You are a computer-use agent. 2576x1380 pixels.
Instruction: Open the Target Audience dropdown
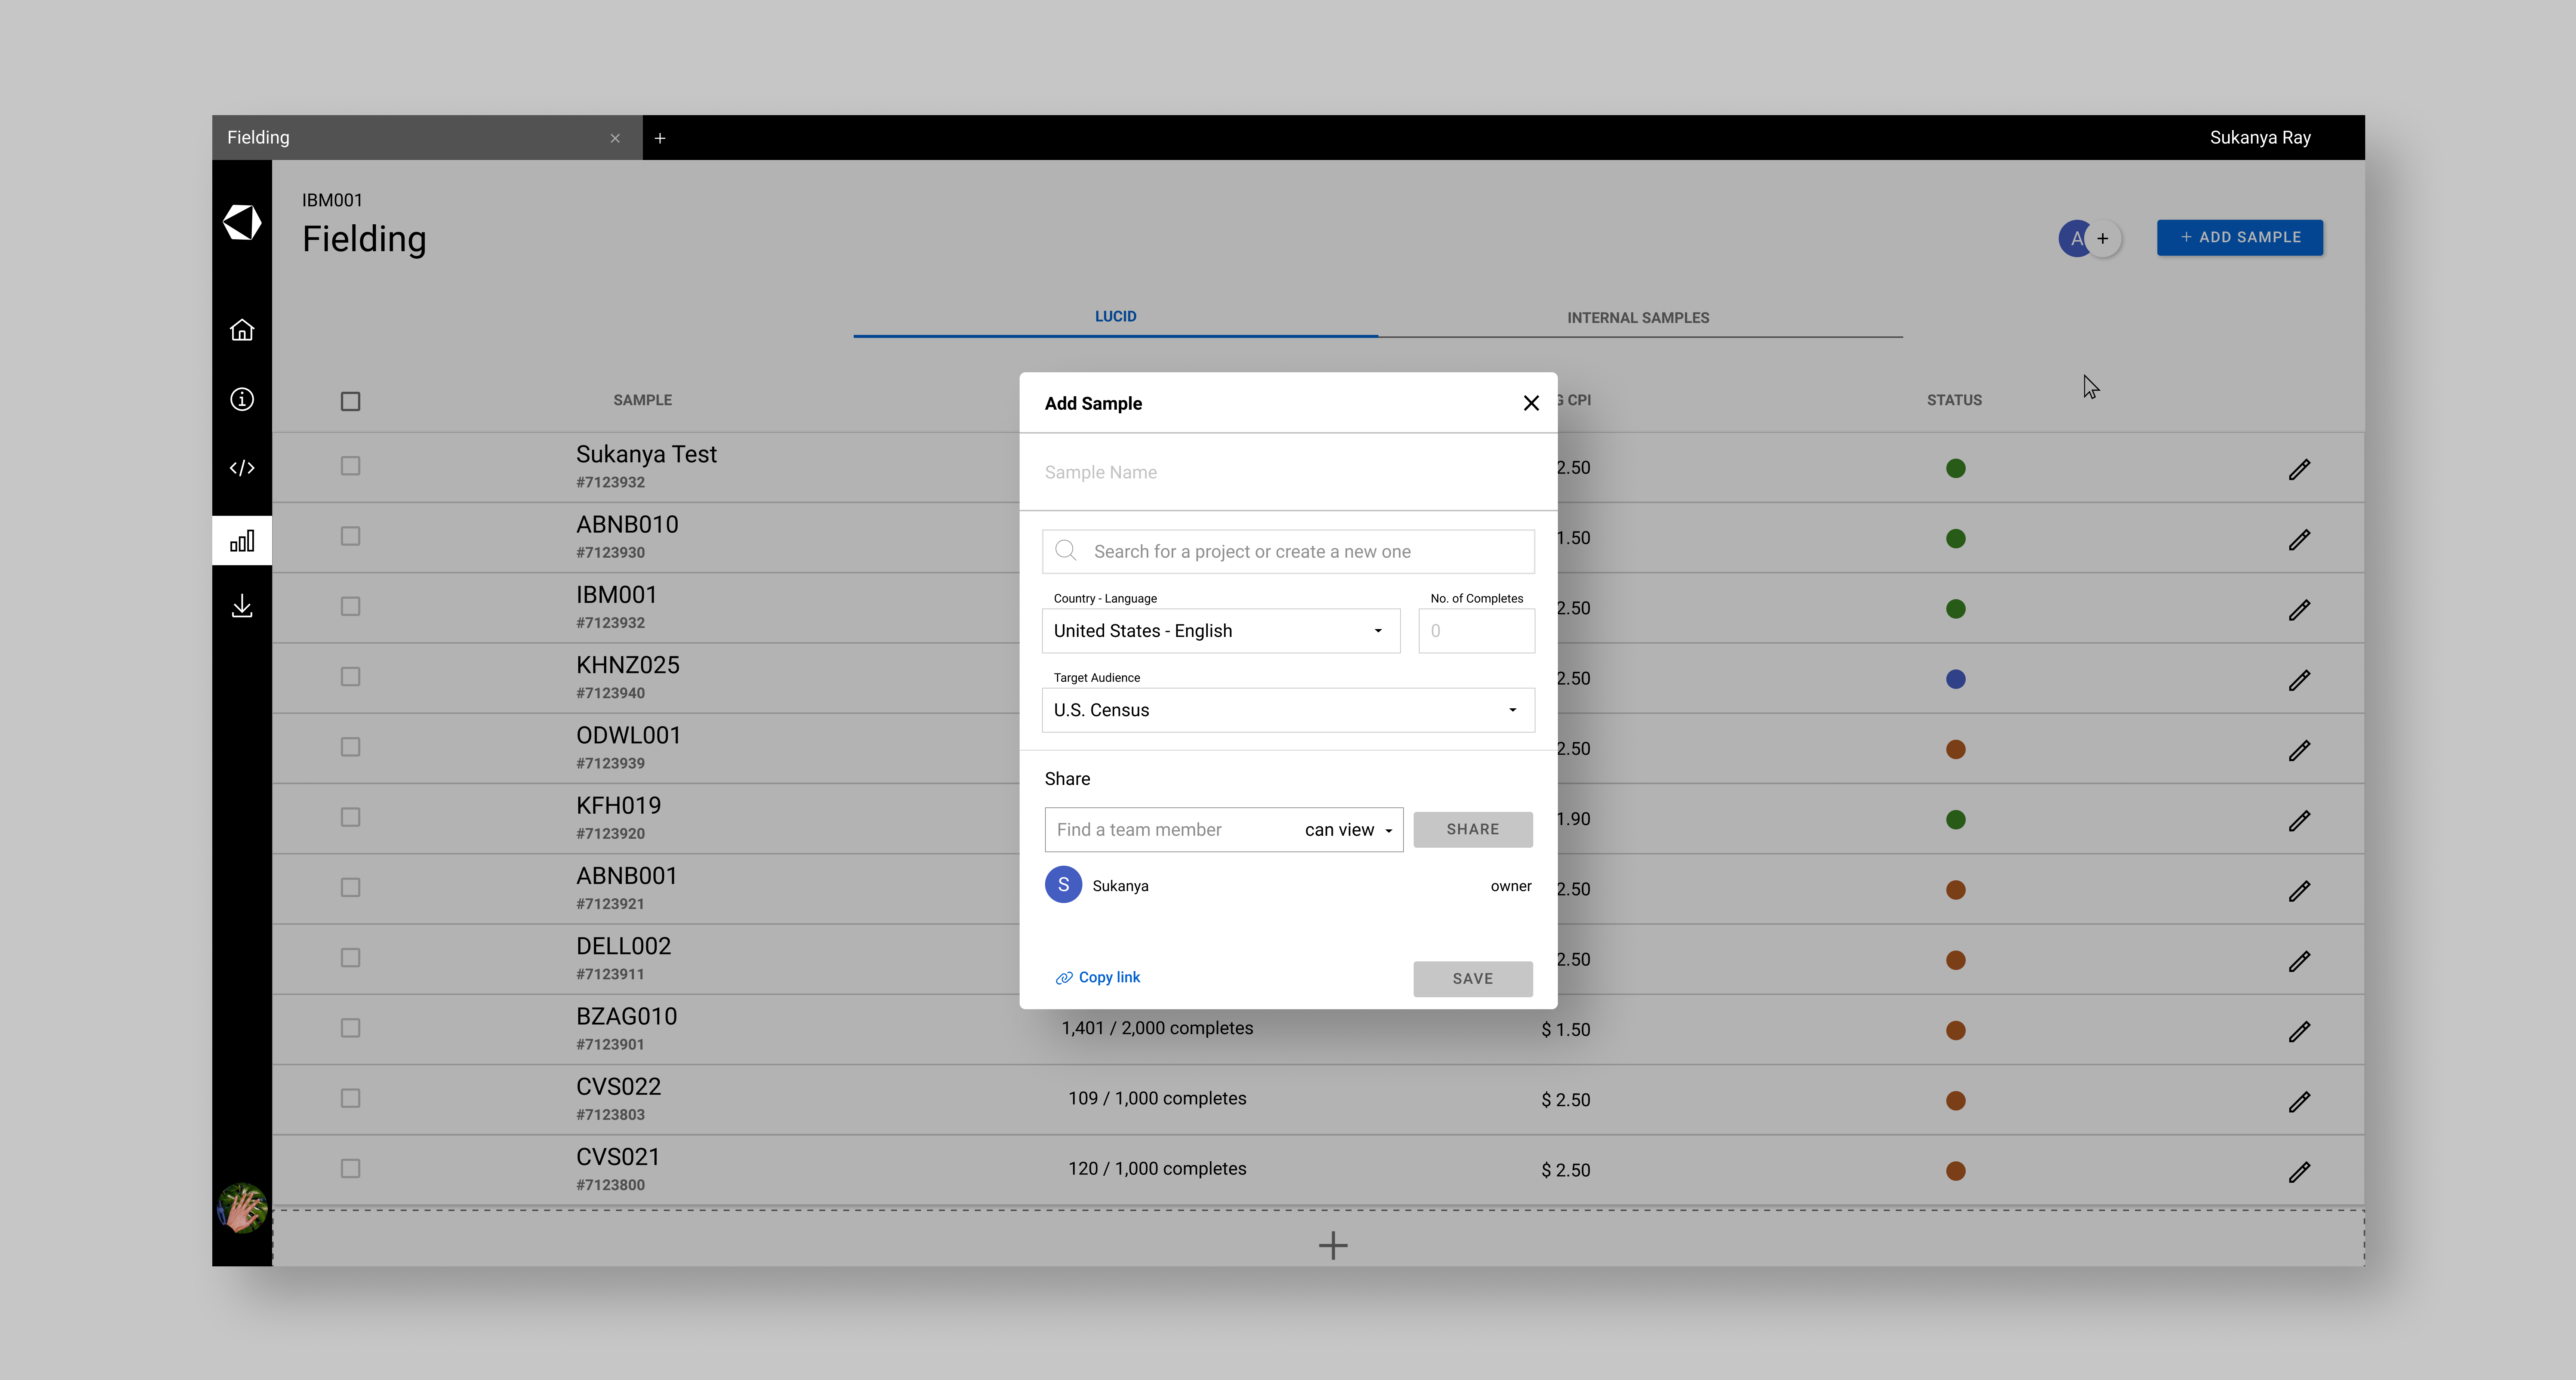click(1288, 710)
